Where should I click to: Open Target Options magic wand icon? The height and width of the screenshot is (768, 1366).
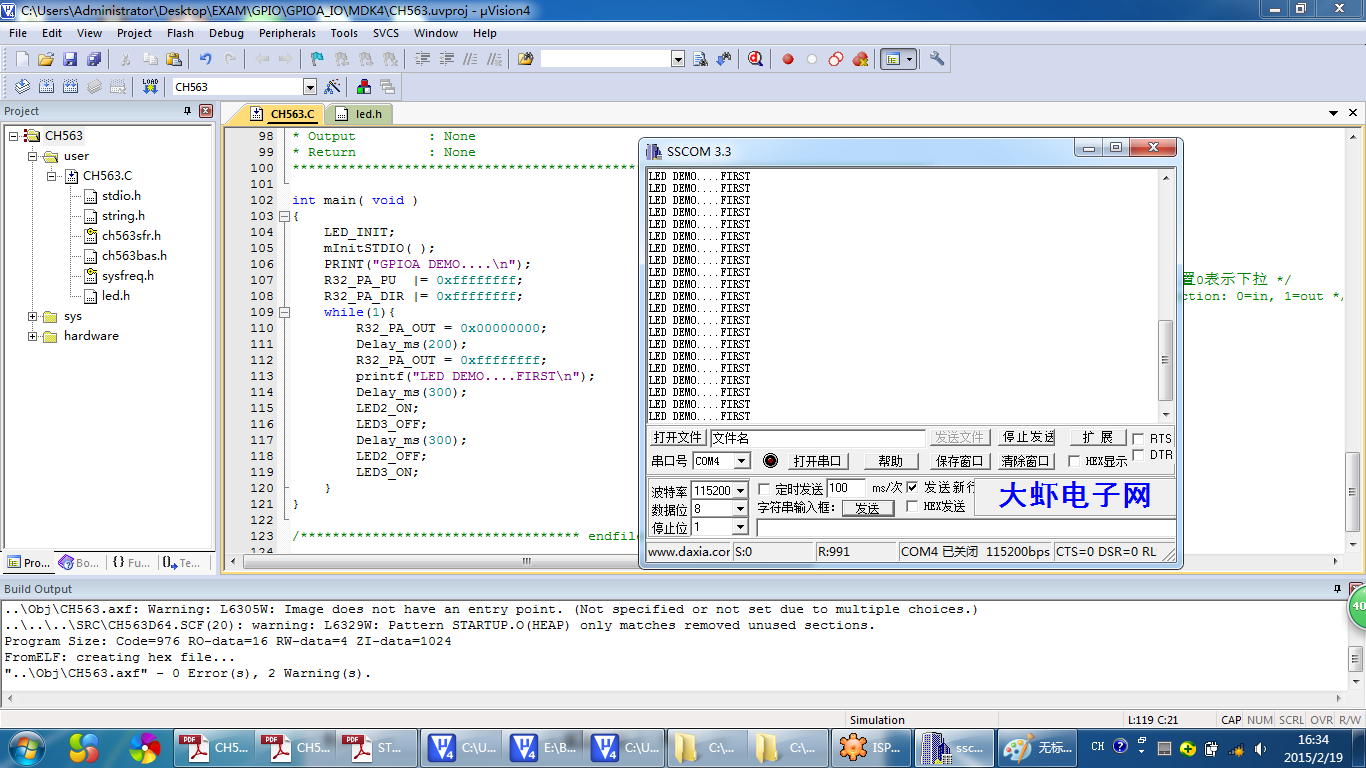(x=333, y=87)
